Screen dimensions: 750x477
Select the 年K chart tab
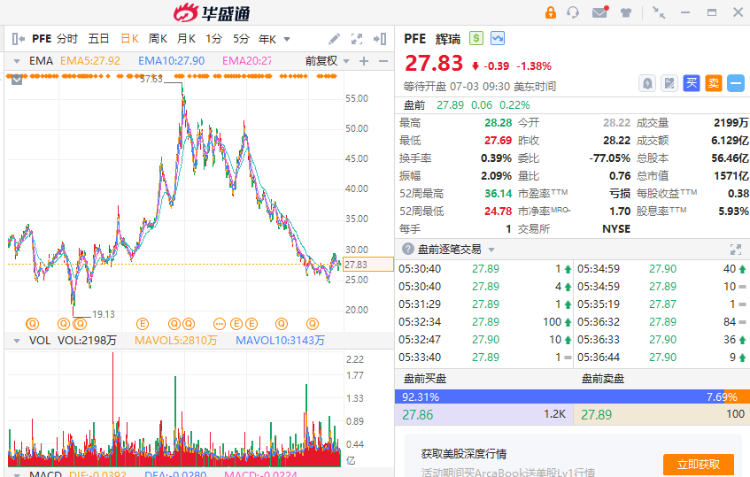(x=267, y=39)
